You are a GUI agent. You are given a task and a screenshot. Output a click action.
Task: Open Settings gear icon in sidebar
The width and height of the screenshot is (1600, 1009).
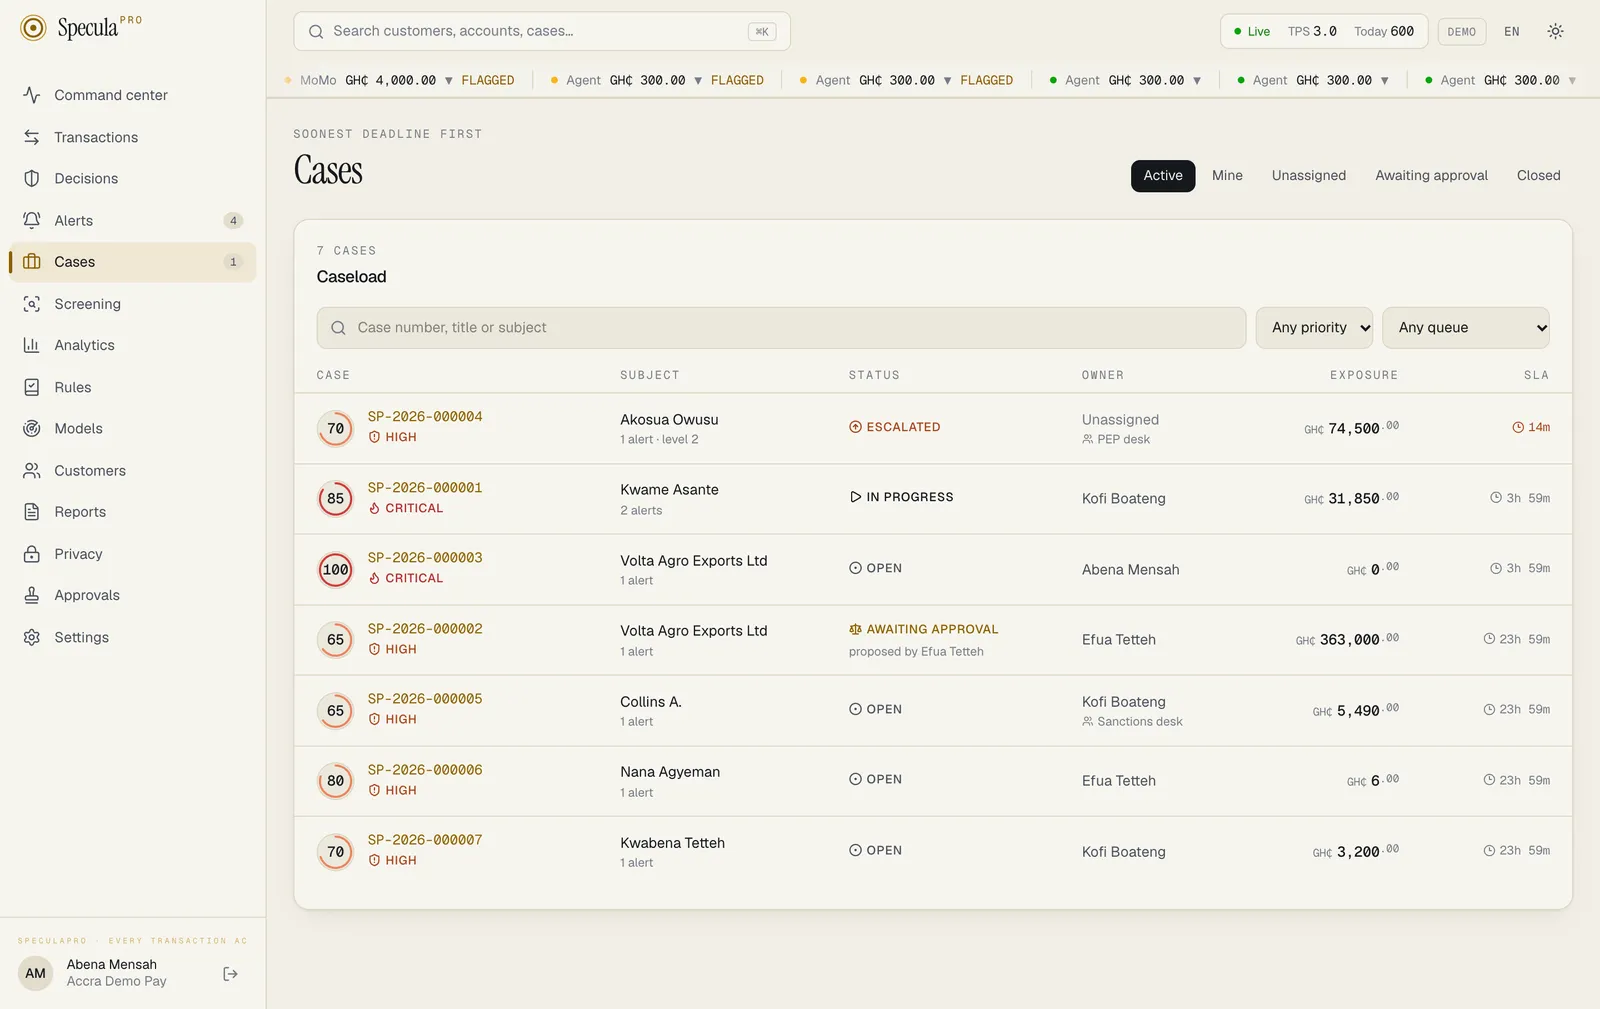point(32,637)
